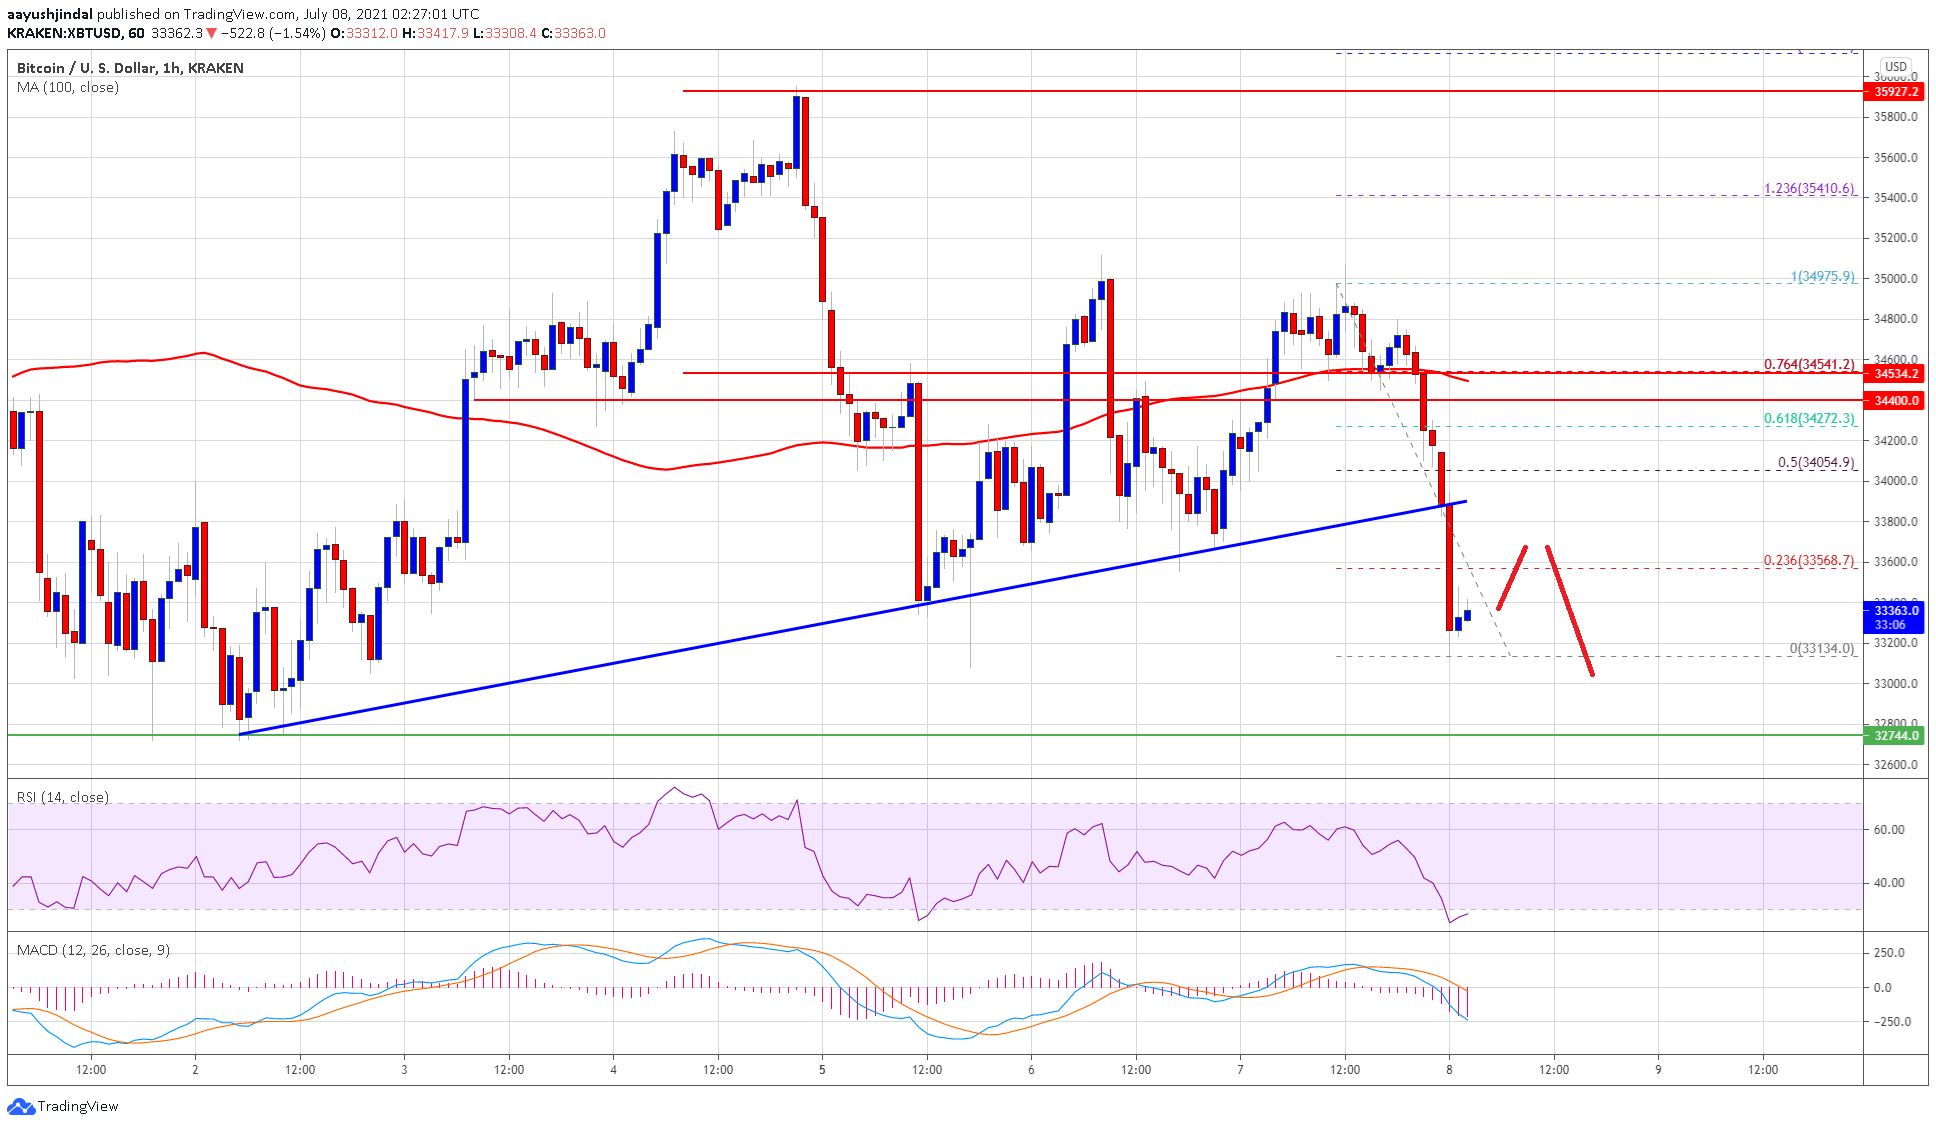1936x1127 pixels.
Task: Click the red down arrow in header
Action: pyautogui.click(x=212, y=33)
